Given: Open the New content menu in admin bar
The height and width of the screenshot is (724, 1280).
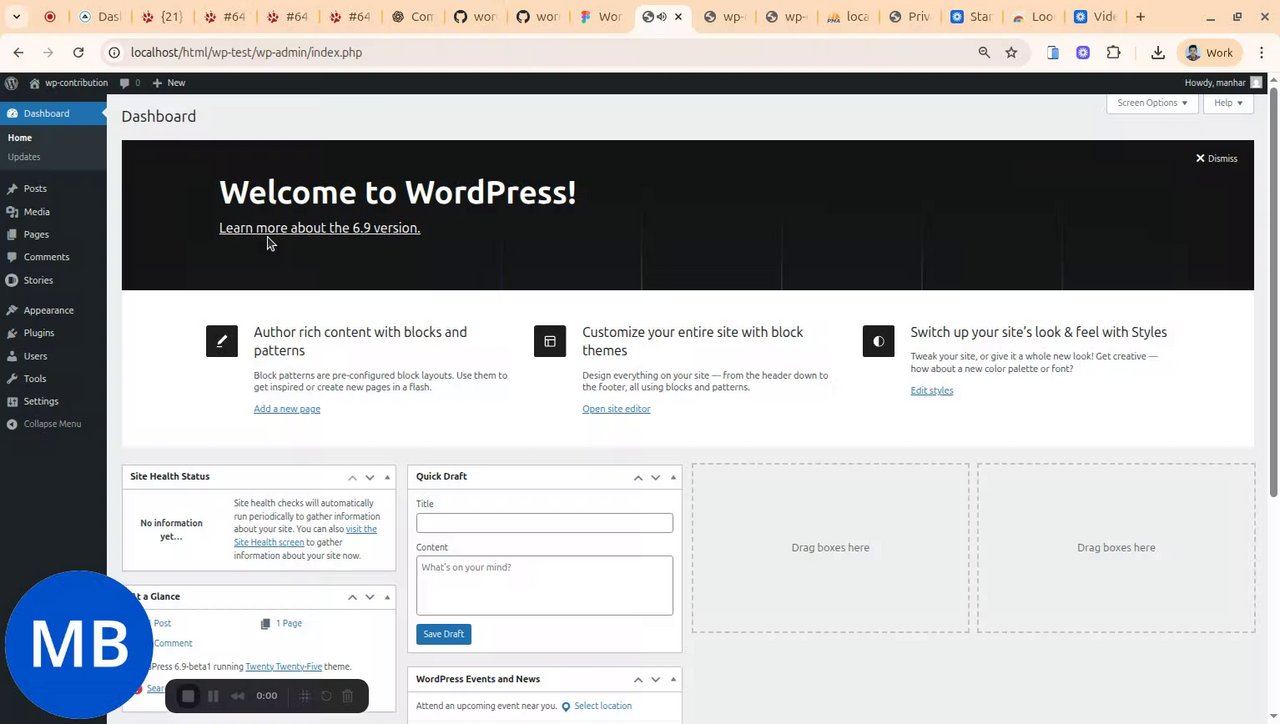Looking at the screenshot, I should (168, 83).
